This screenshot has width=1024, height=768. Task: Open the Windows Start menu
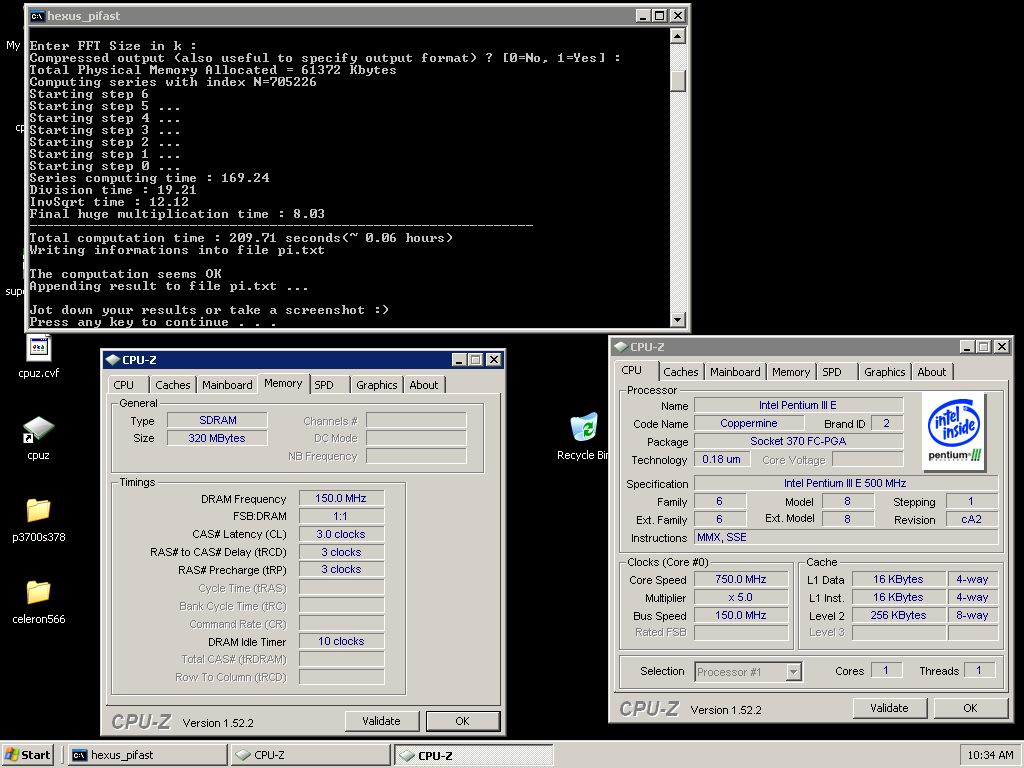pos(28,755)
